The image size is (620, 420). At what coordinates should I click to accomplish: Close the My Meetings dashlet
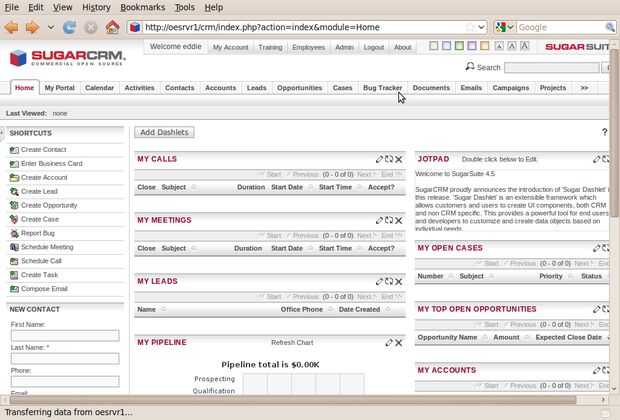tap(399, 220)
